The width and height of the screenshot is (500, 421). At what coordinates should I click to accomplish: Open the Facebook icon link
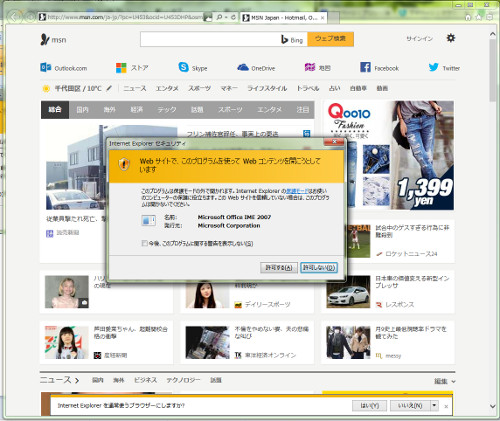tap(365, 67)
